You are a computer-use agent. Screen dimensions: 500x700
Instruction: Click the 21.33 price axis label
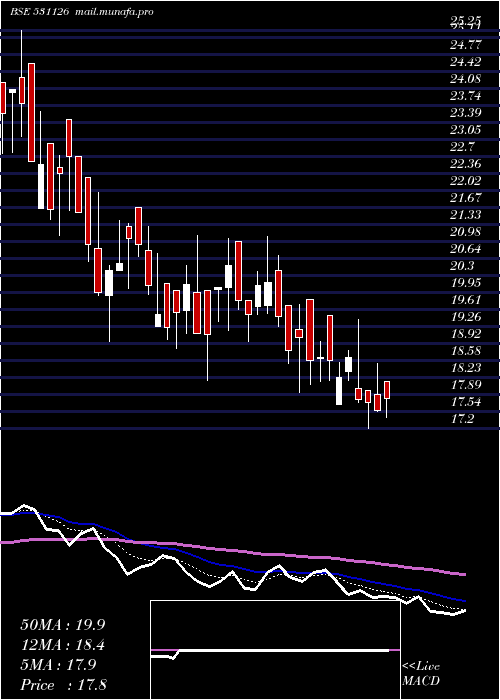[466, 215]
